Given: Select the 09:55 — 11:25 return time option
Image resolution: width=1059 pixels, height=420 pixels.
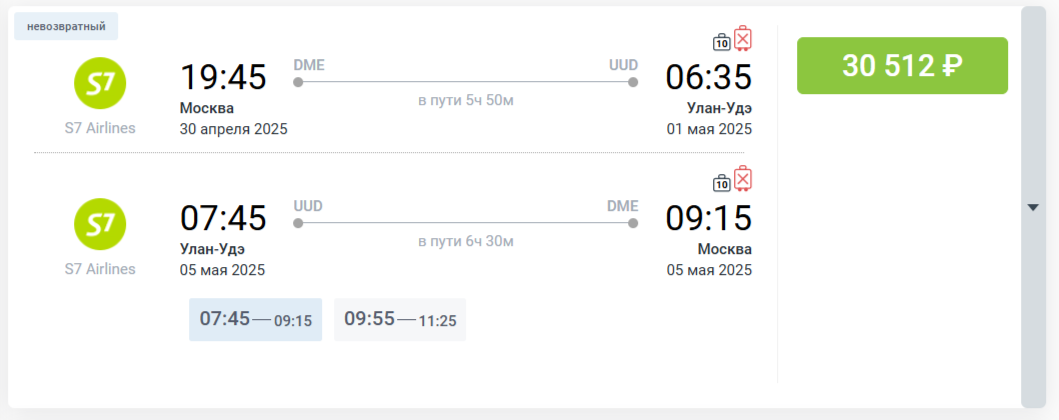Looking at the screenshot, I should [400, 320].
